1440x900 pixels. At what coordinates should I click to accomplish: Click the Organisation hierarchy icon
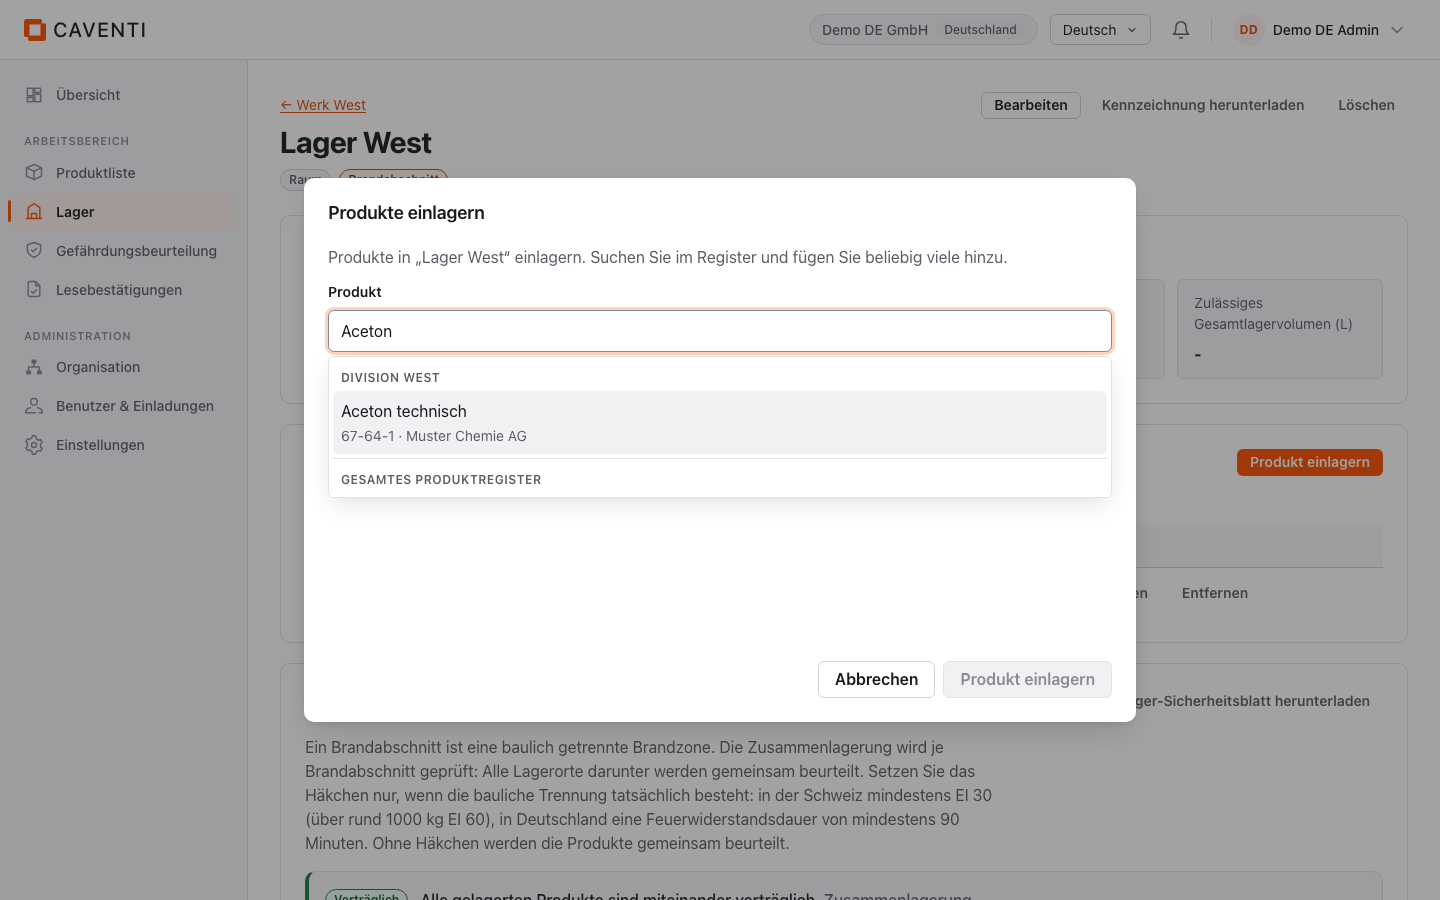pyautogui.click(x=34, y=367)
